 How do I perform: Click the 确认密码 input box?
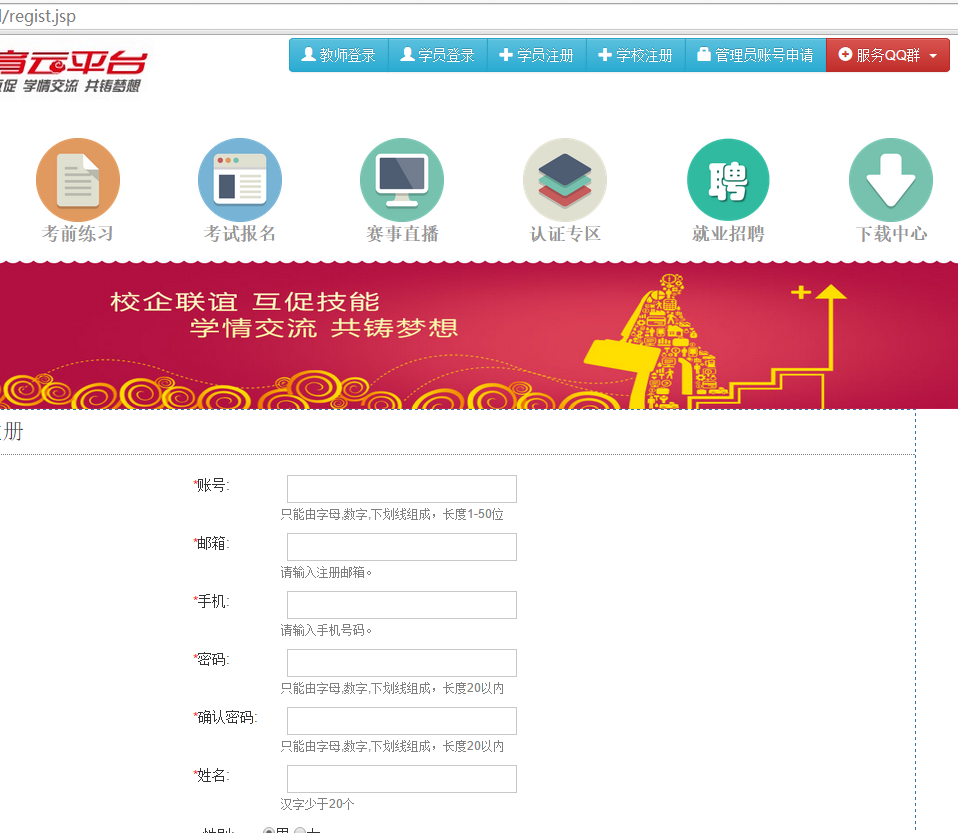coord(401,721)
